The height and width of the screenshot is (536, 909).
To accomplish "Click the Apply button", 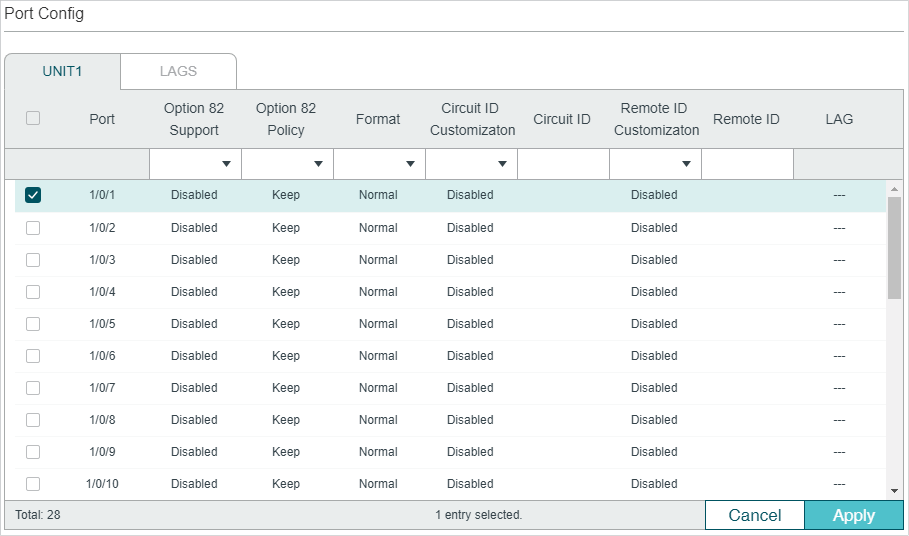I will [x=853, y=515].
